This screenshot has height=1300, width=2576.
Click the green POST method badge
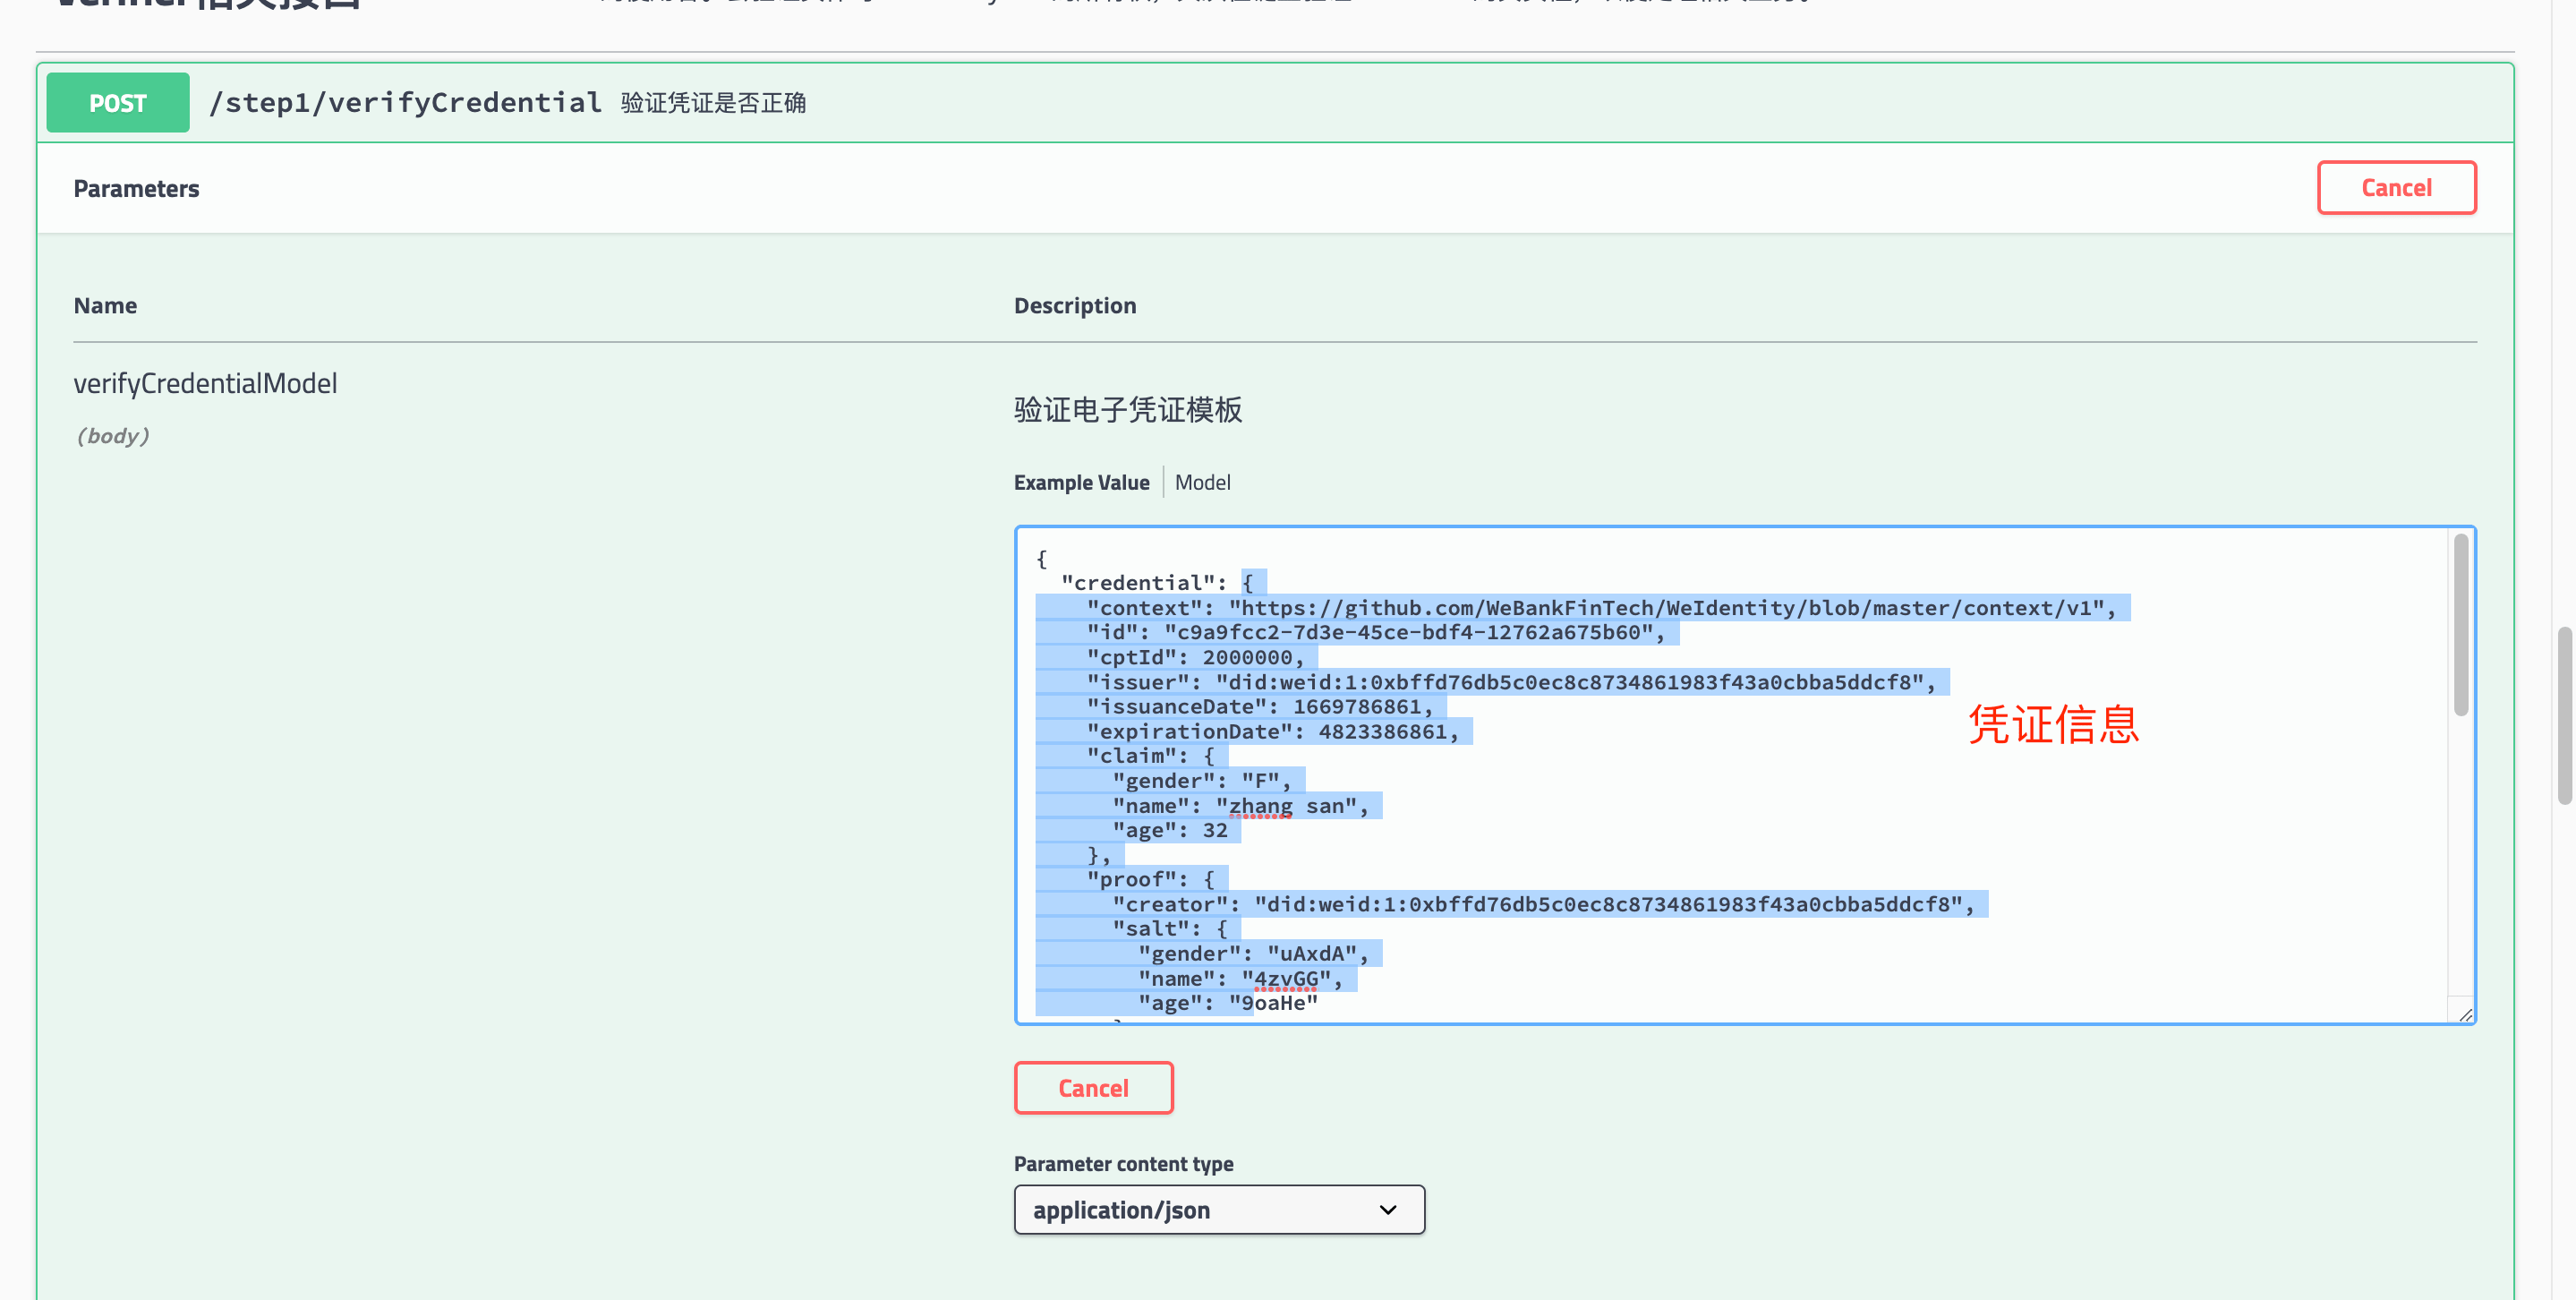[x=117, y=103]
